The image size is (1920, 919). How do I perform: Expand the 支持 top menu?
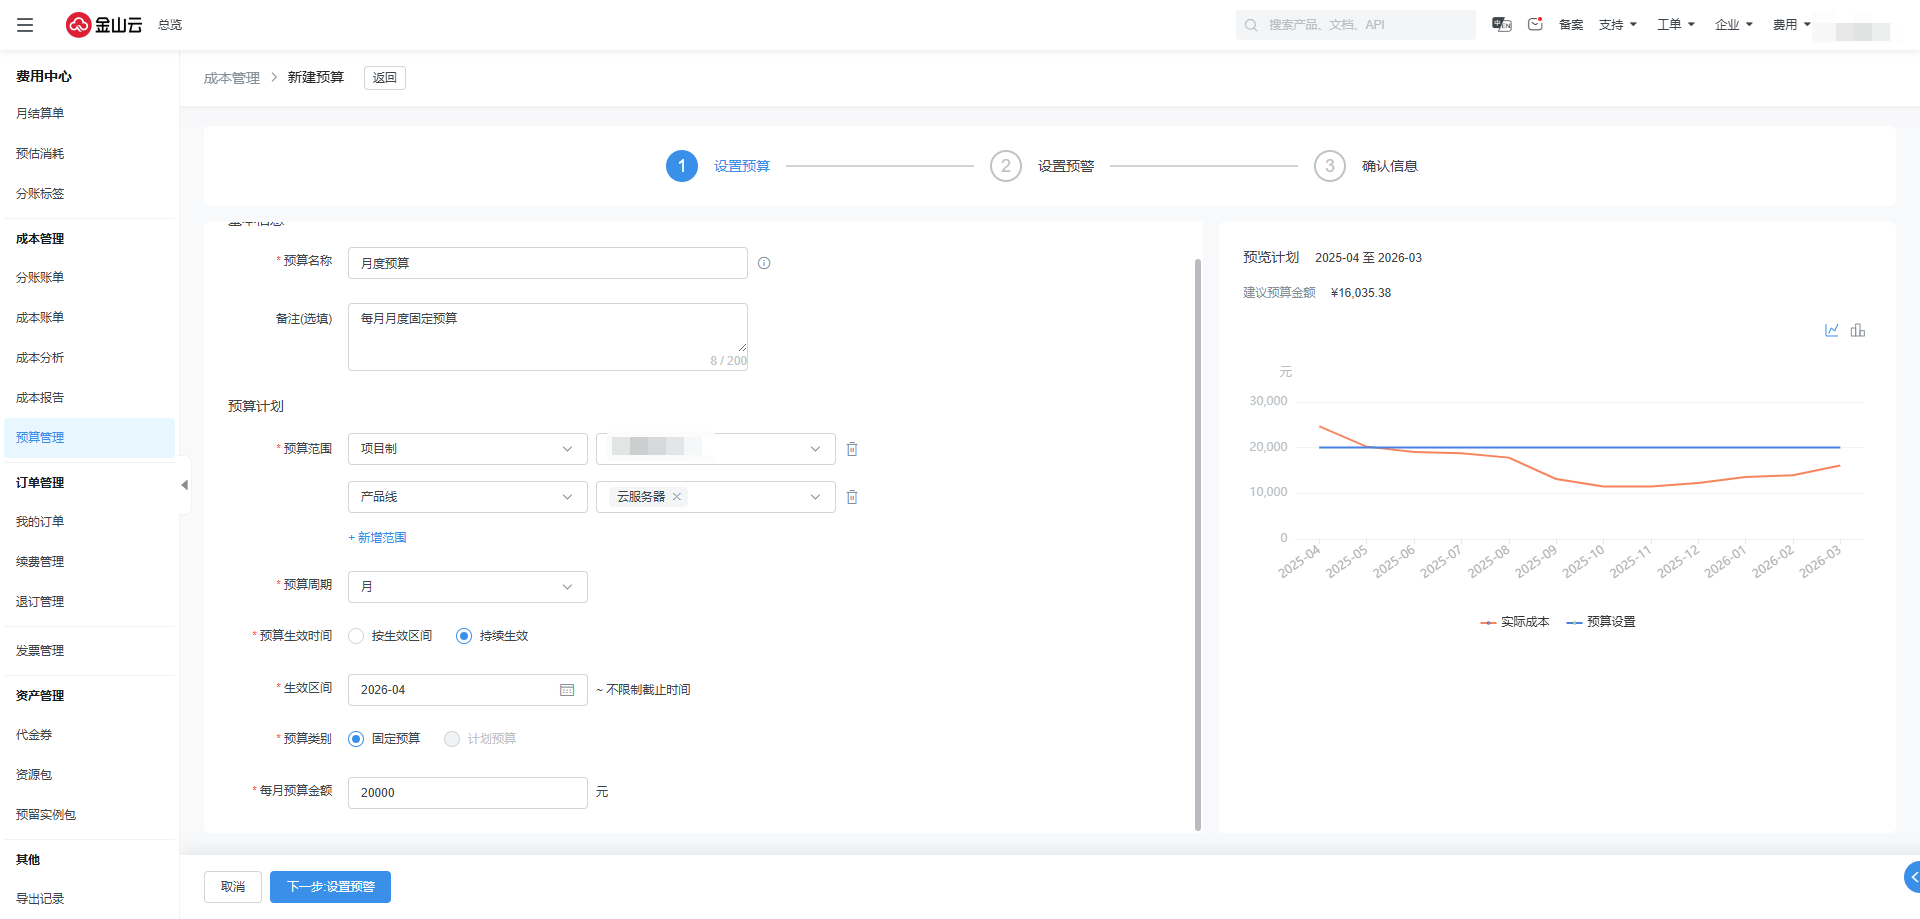click(1618, 25)
